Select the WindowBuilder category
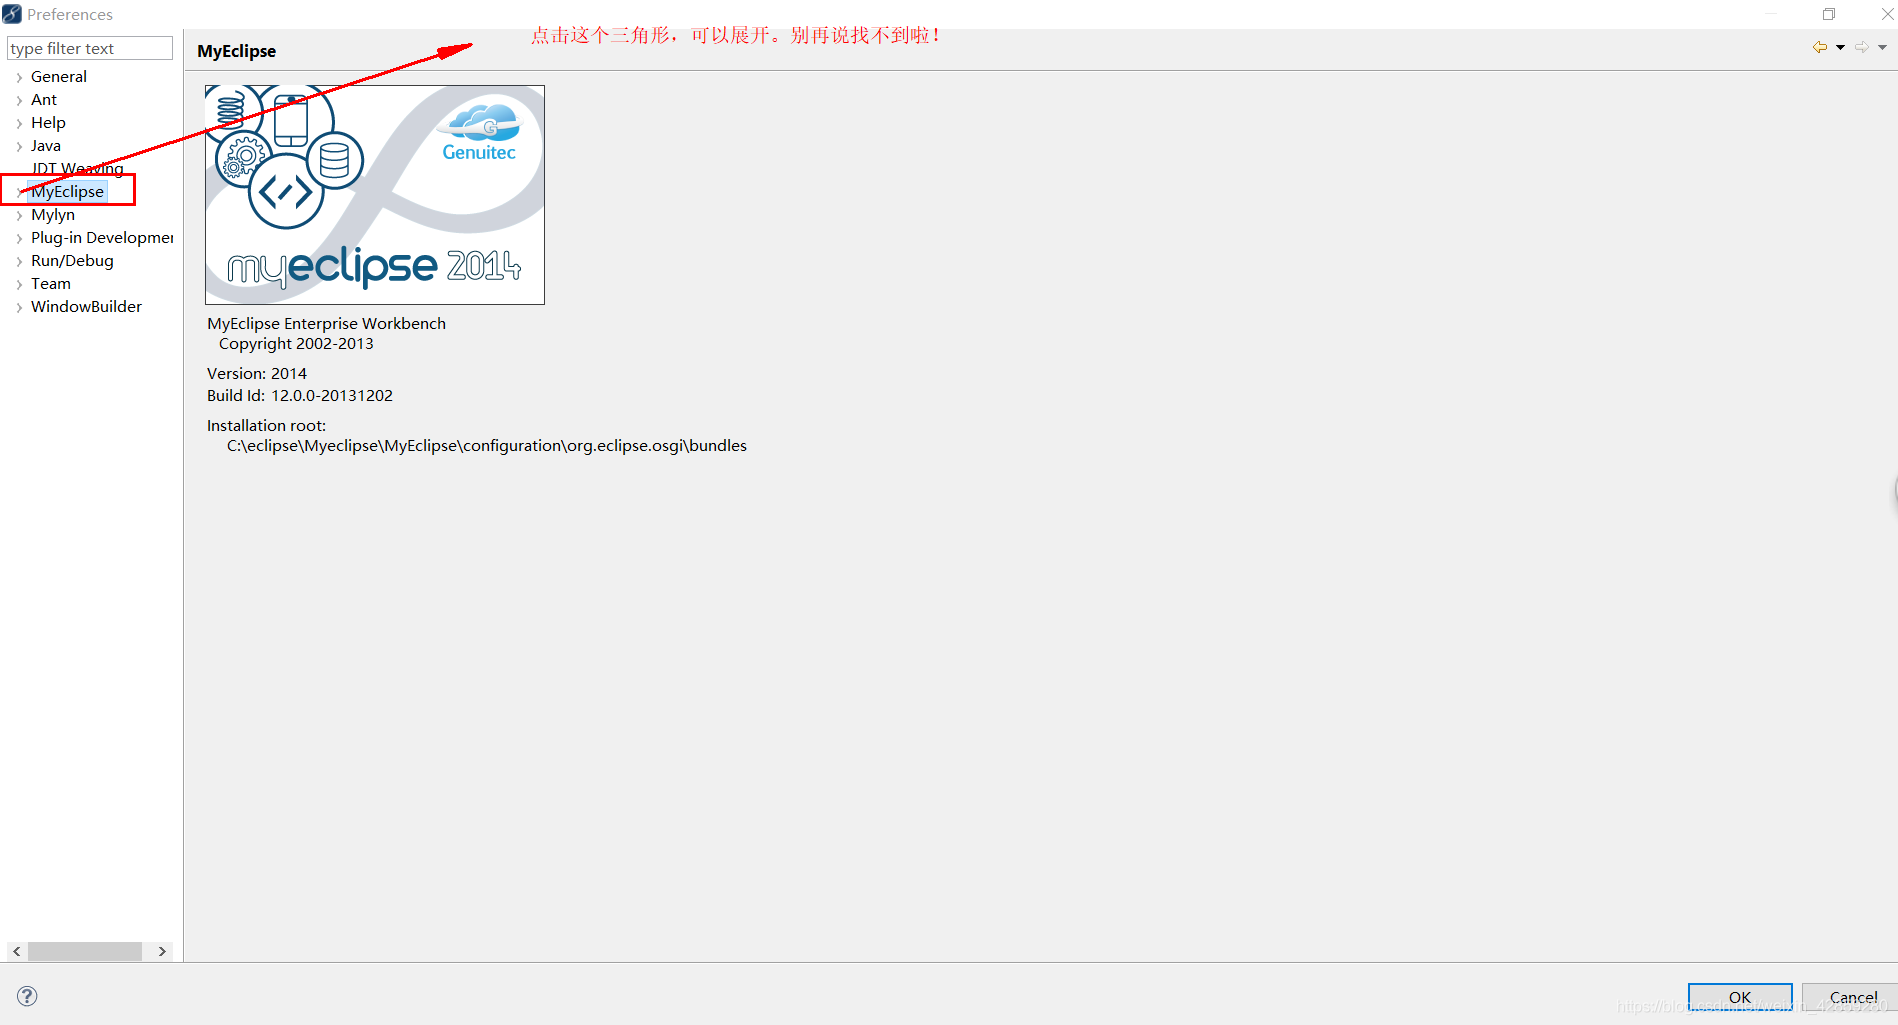This screenshot has height=1025, width=1898. click(x=86, y=306)
